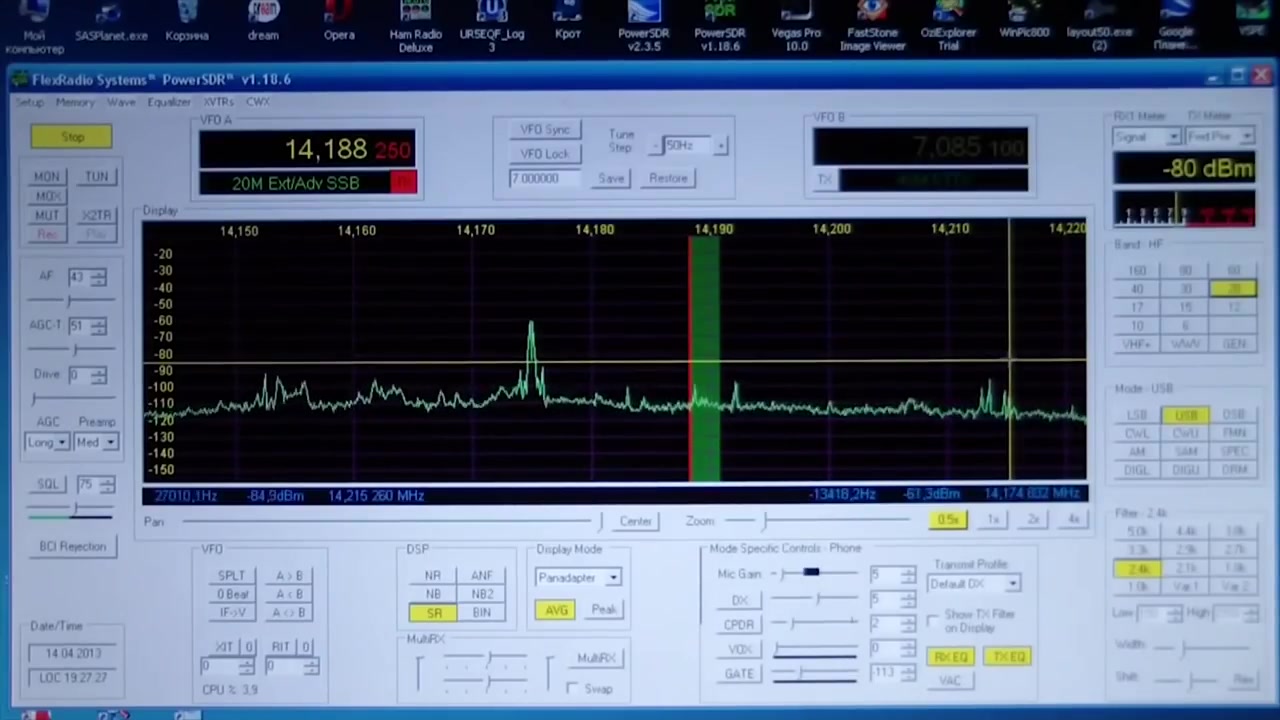Click the Save frequency button
Screen dimensions: 1280x720
pos(611,178)
